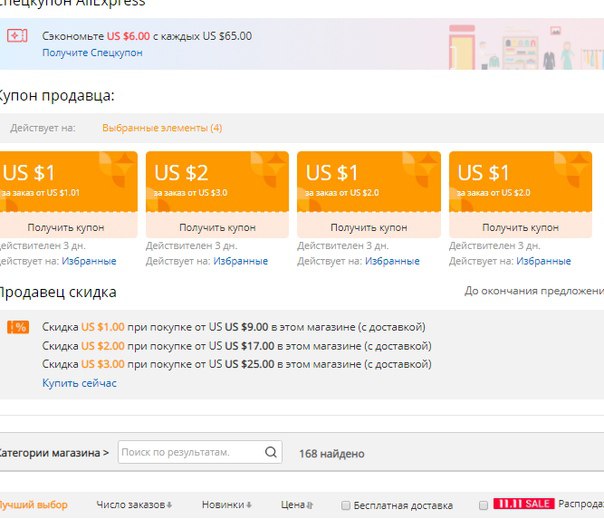
Task: Enable Бесплатная доставка checkbox
Action: 346,505
